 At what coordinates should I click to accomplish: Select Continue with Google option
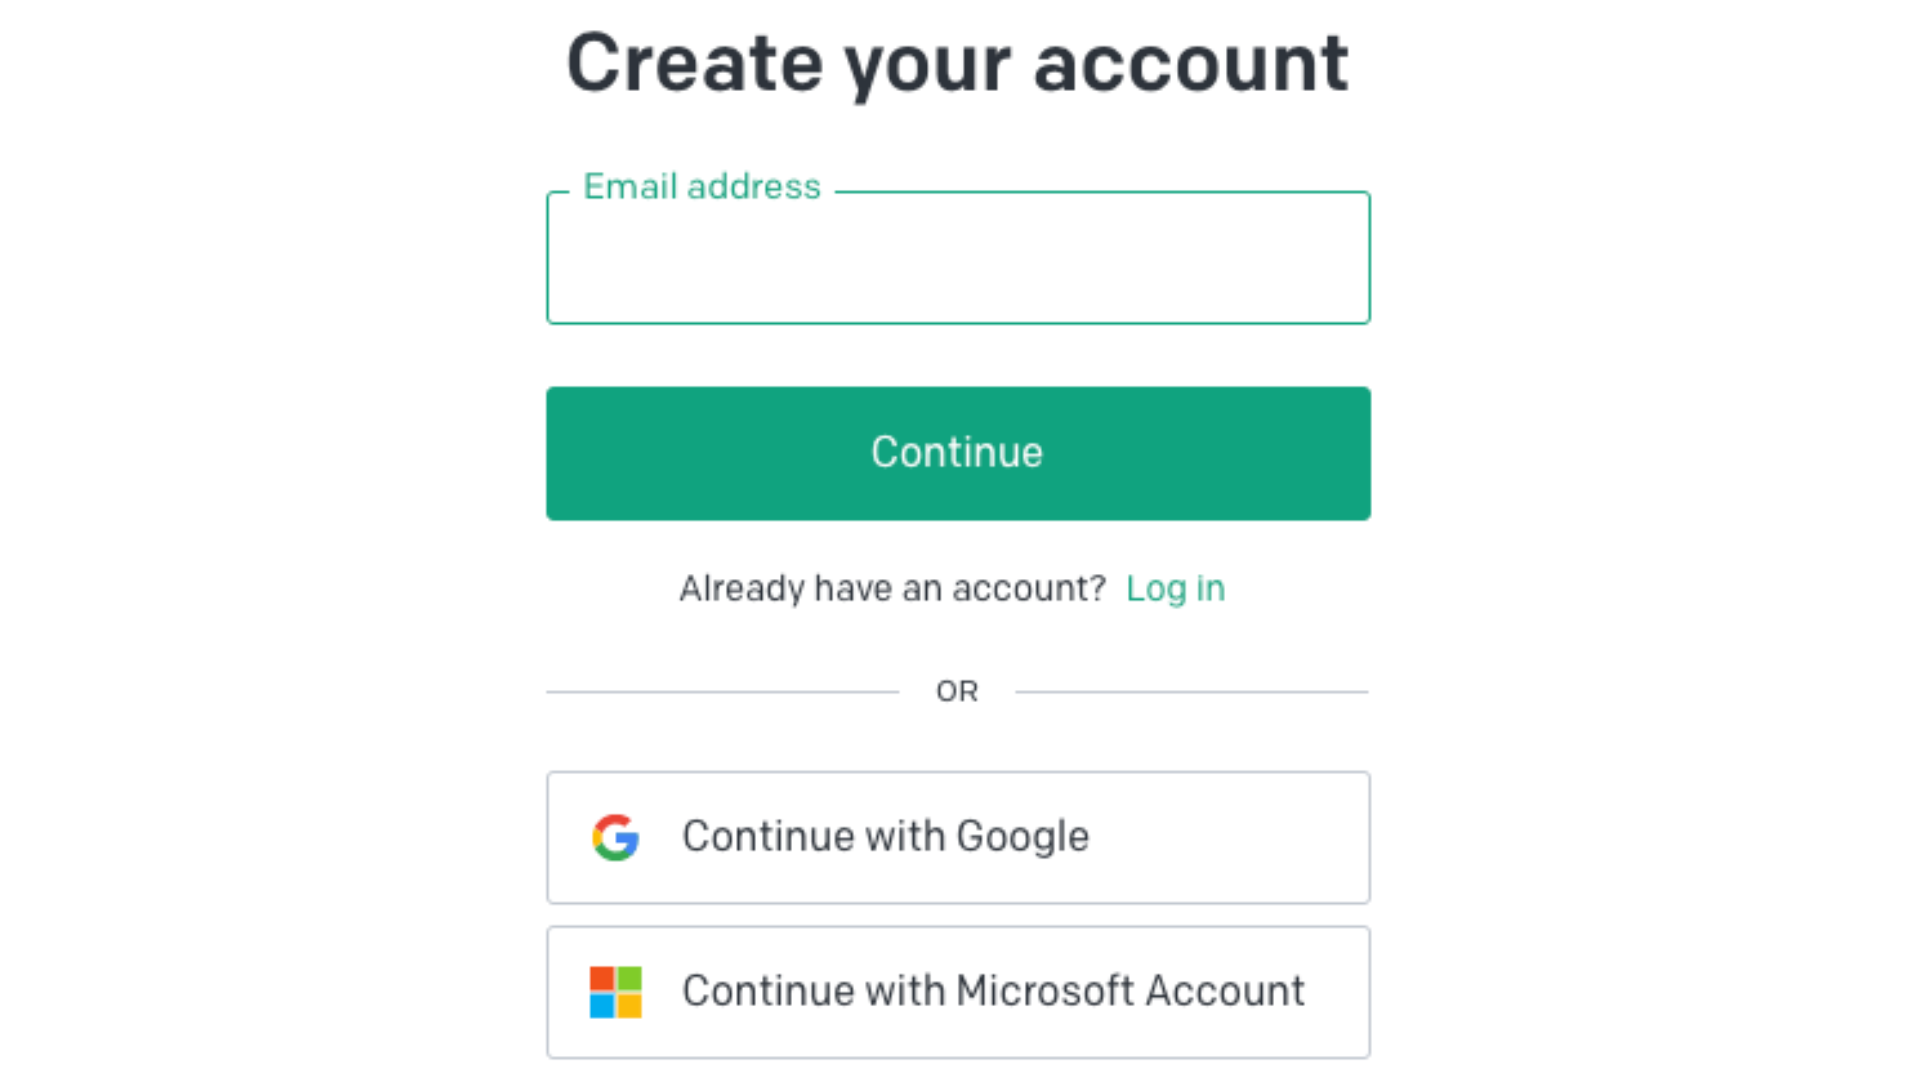(x=959, y=836)
